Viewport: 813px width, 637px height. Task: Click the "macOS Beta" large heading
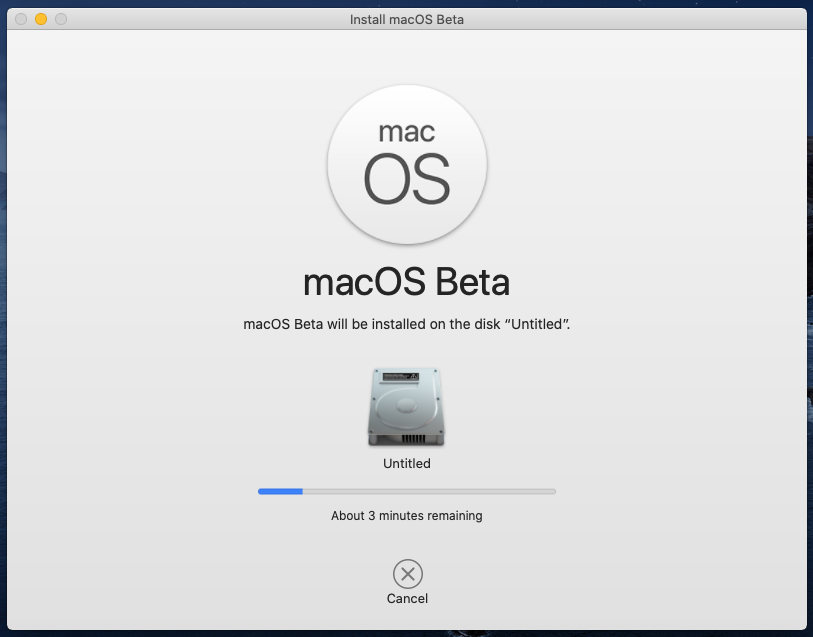point(406,282)
